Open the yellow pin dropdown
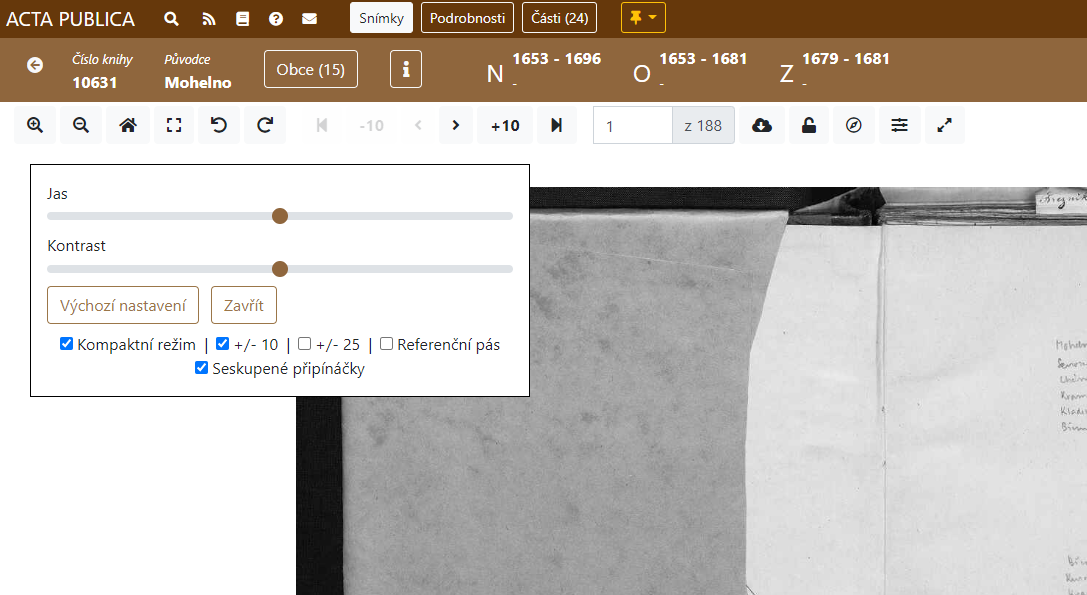Image resolution: width=1087 pixels, height=595 pixels. click(643, 18)
